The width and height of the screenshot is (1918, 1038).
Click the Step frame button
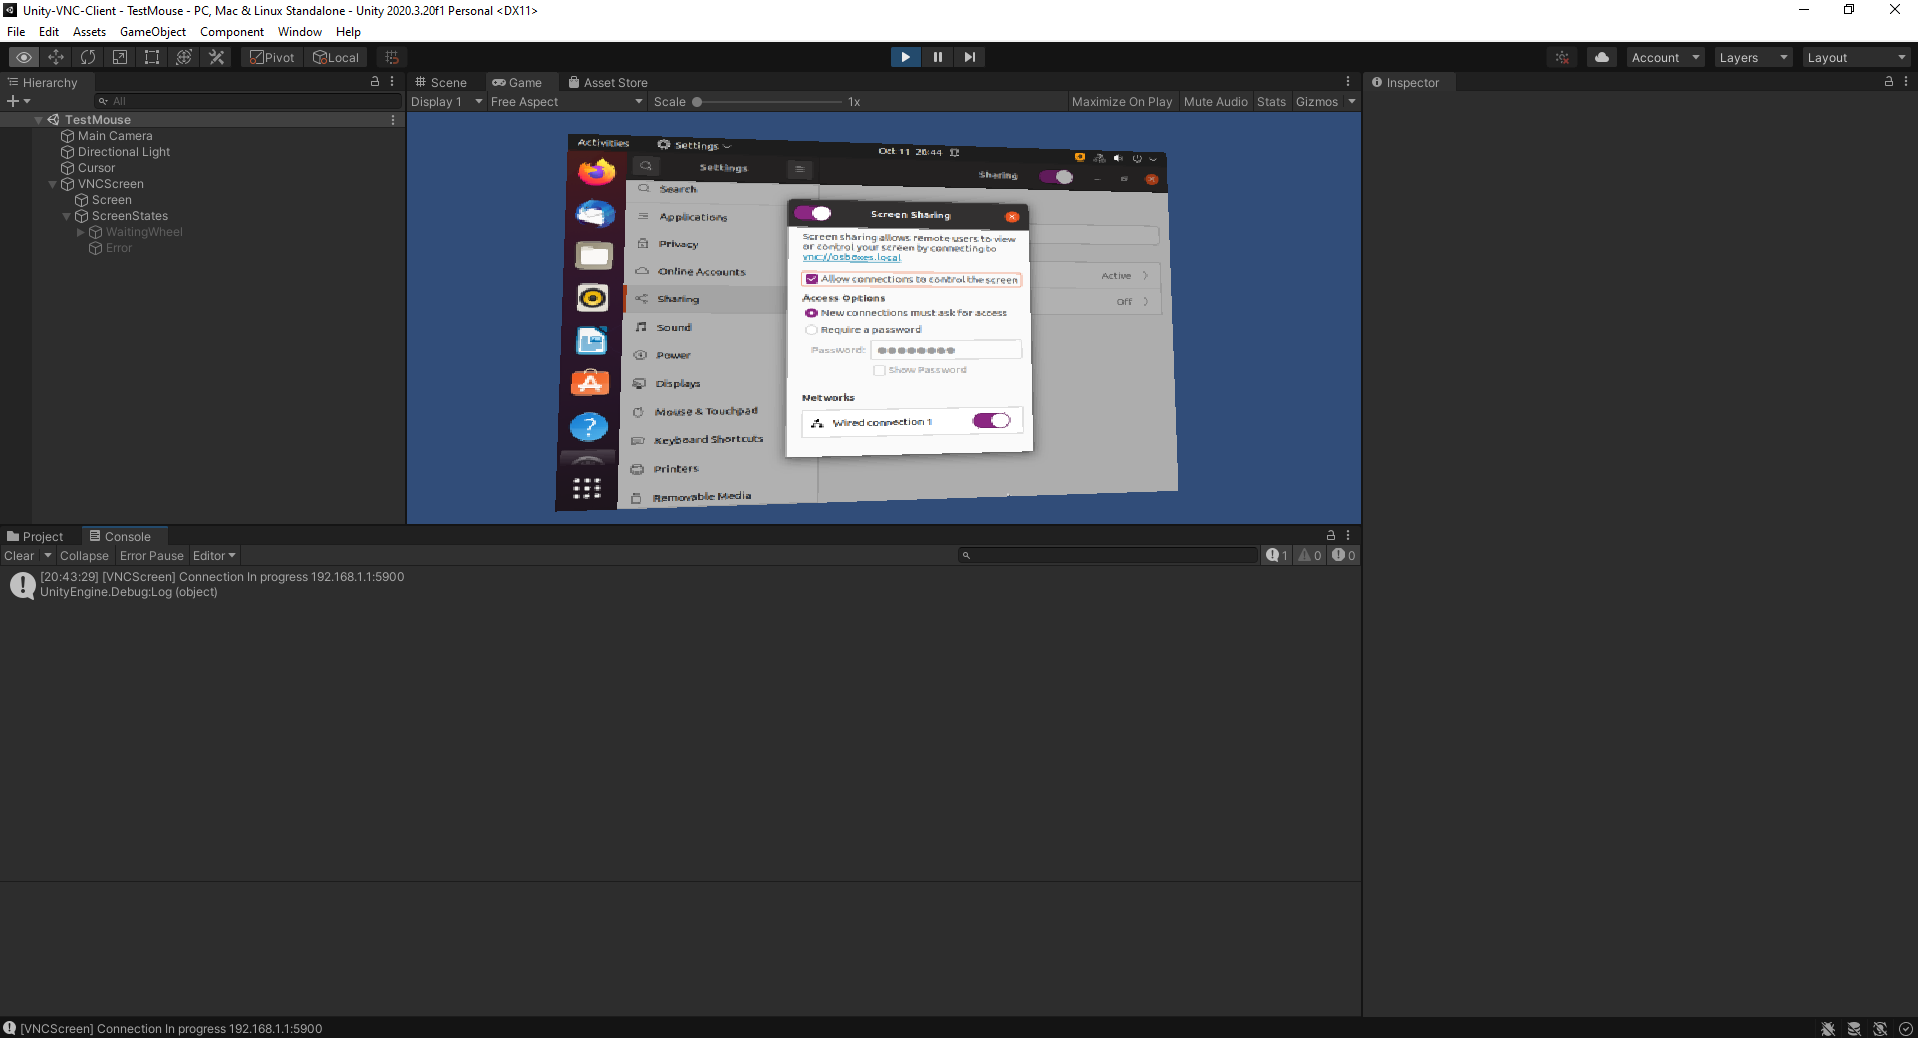(969, 57)
